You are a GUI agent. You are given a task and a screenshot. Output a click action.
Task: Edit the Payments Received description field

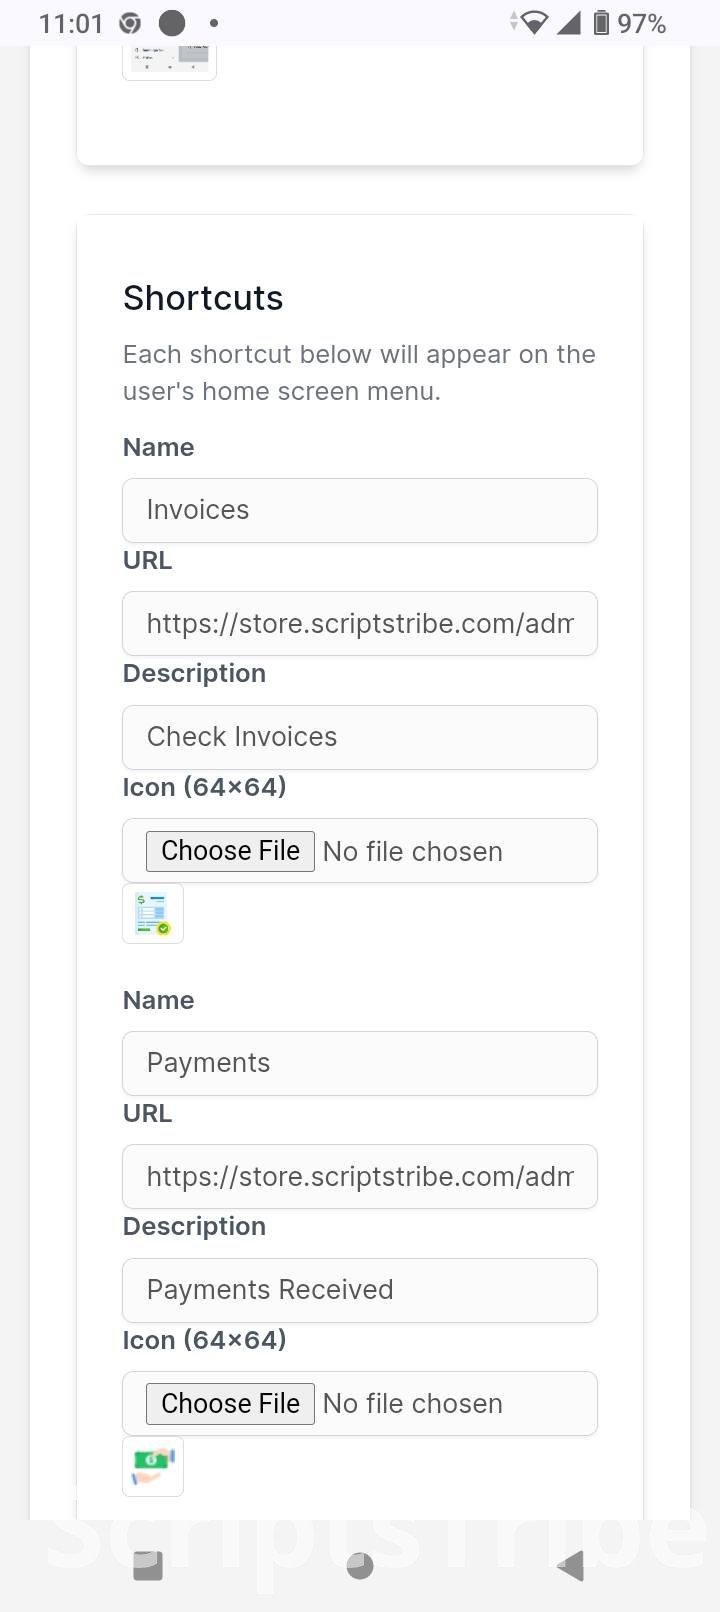coord(360,1290)
